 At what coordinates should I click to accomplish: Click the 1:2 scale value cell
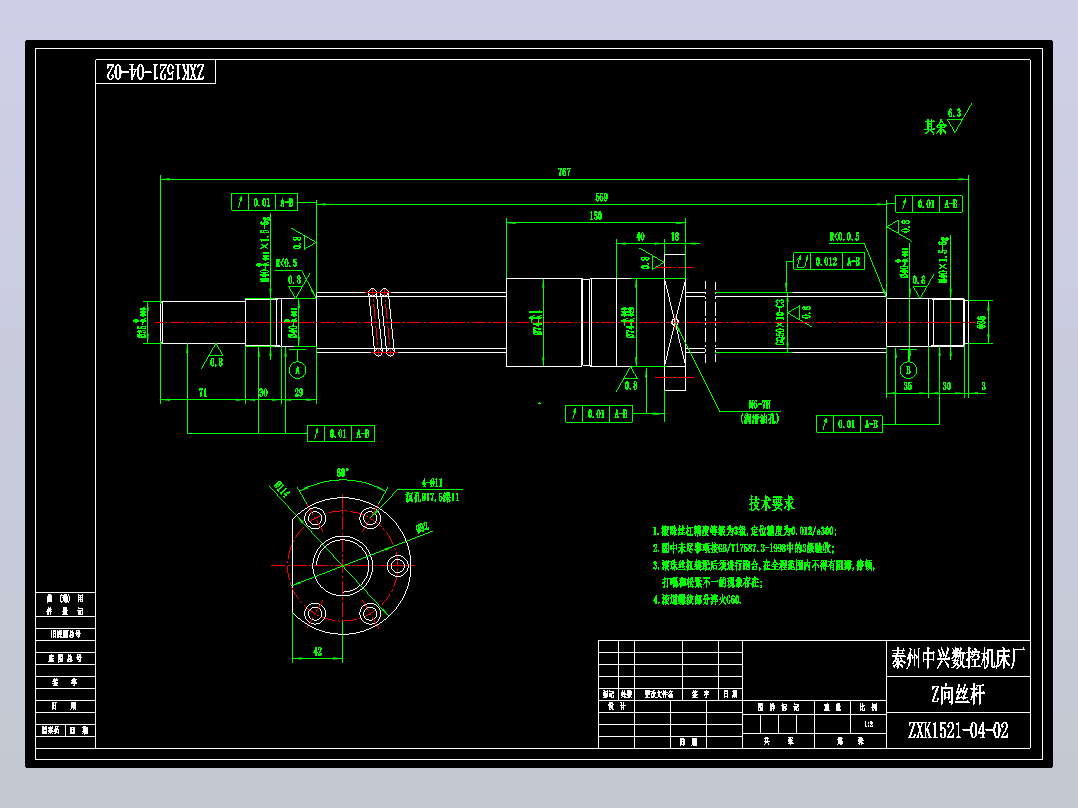(868, 724)
